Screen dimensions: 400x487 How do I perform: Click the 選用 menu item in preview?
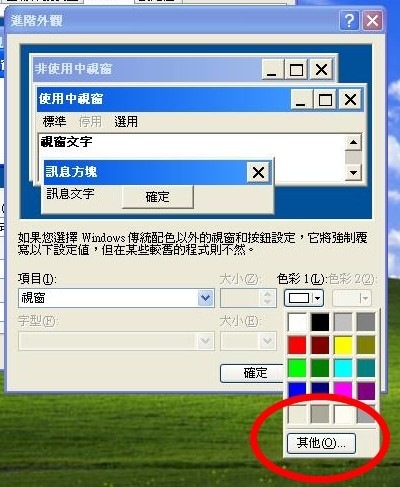coord(126,122)
